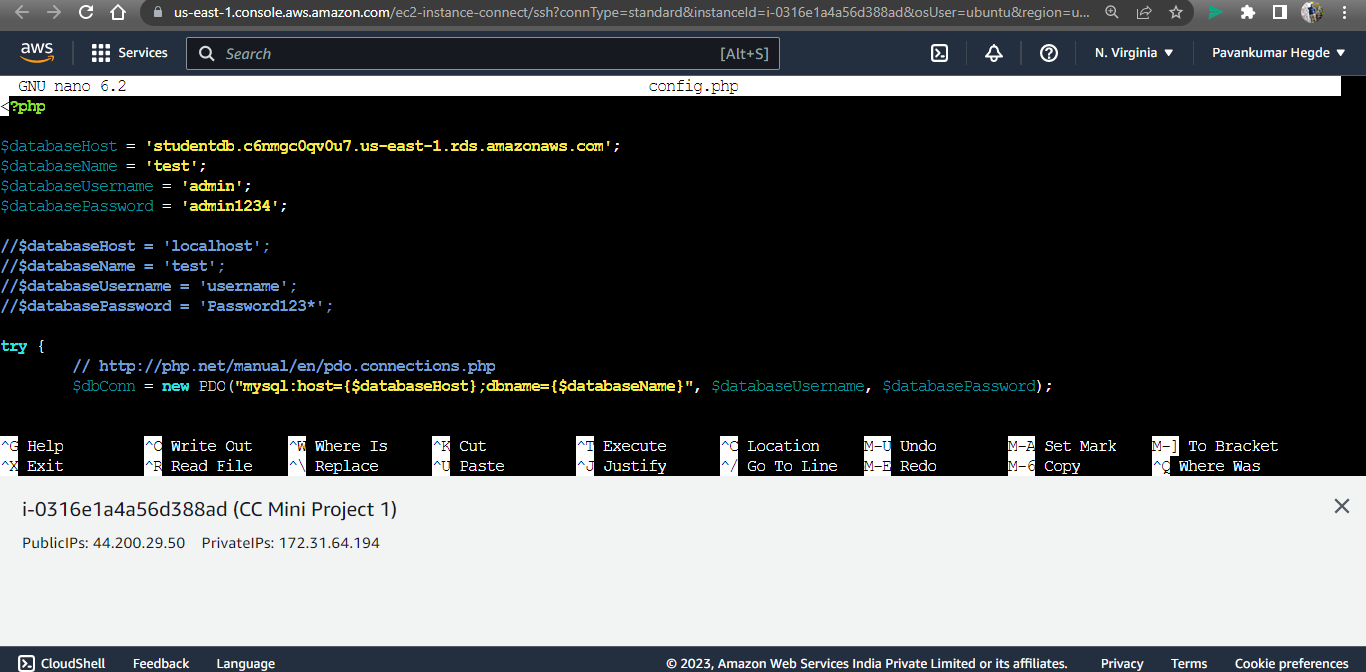This screenshot has width=1366, height=672.
Task: Toggle the browser side panel icon
Action: [x=1279, y=13]
